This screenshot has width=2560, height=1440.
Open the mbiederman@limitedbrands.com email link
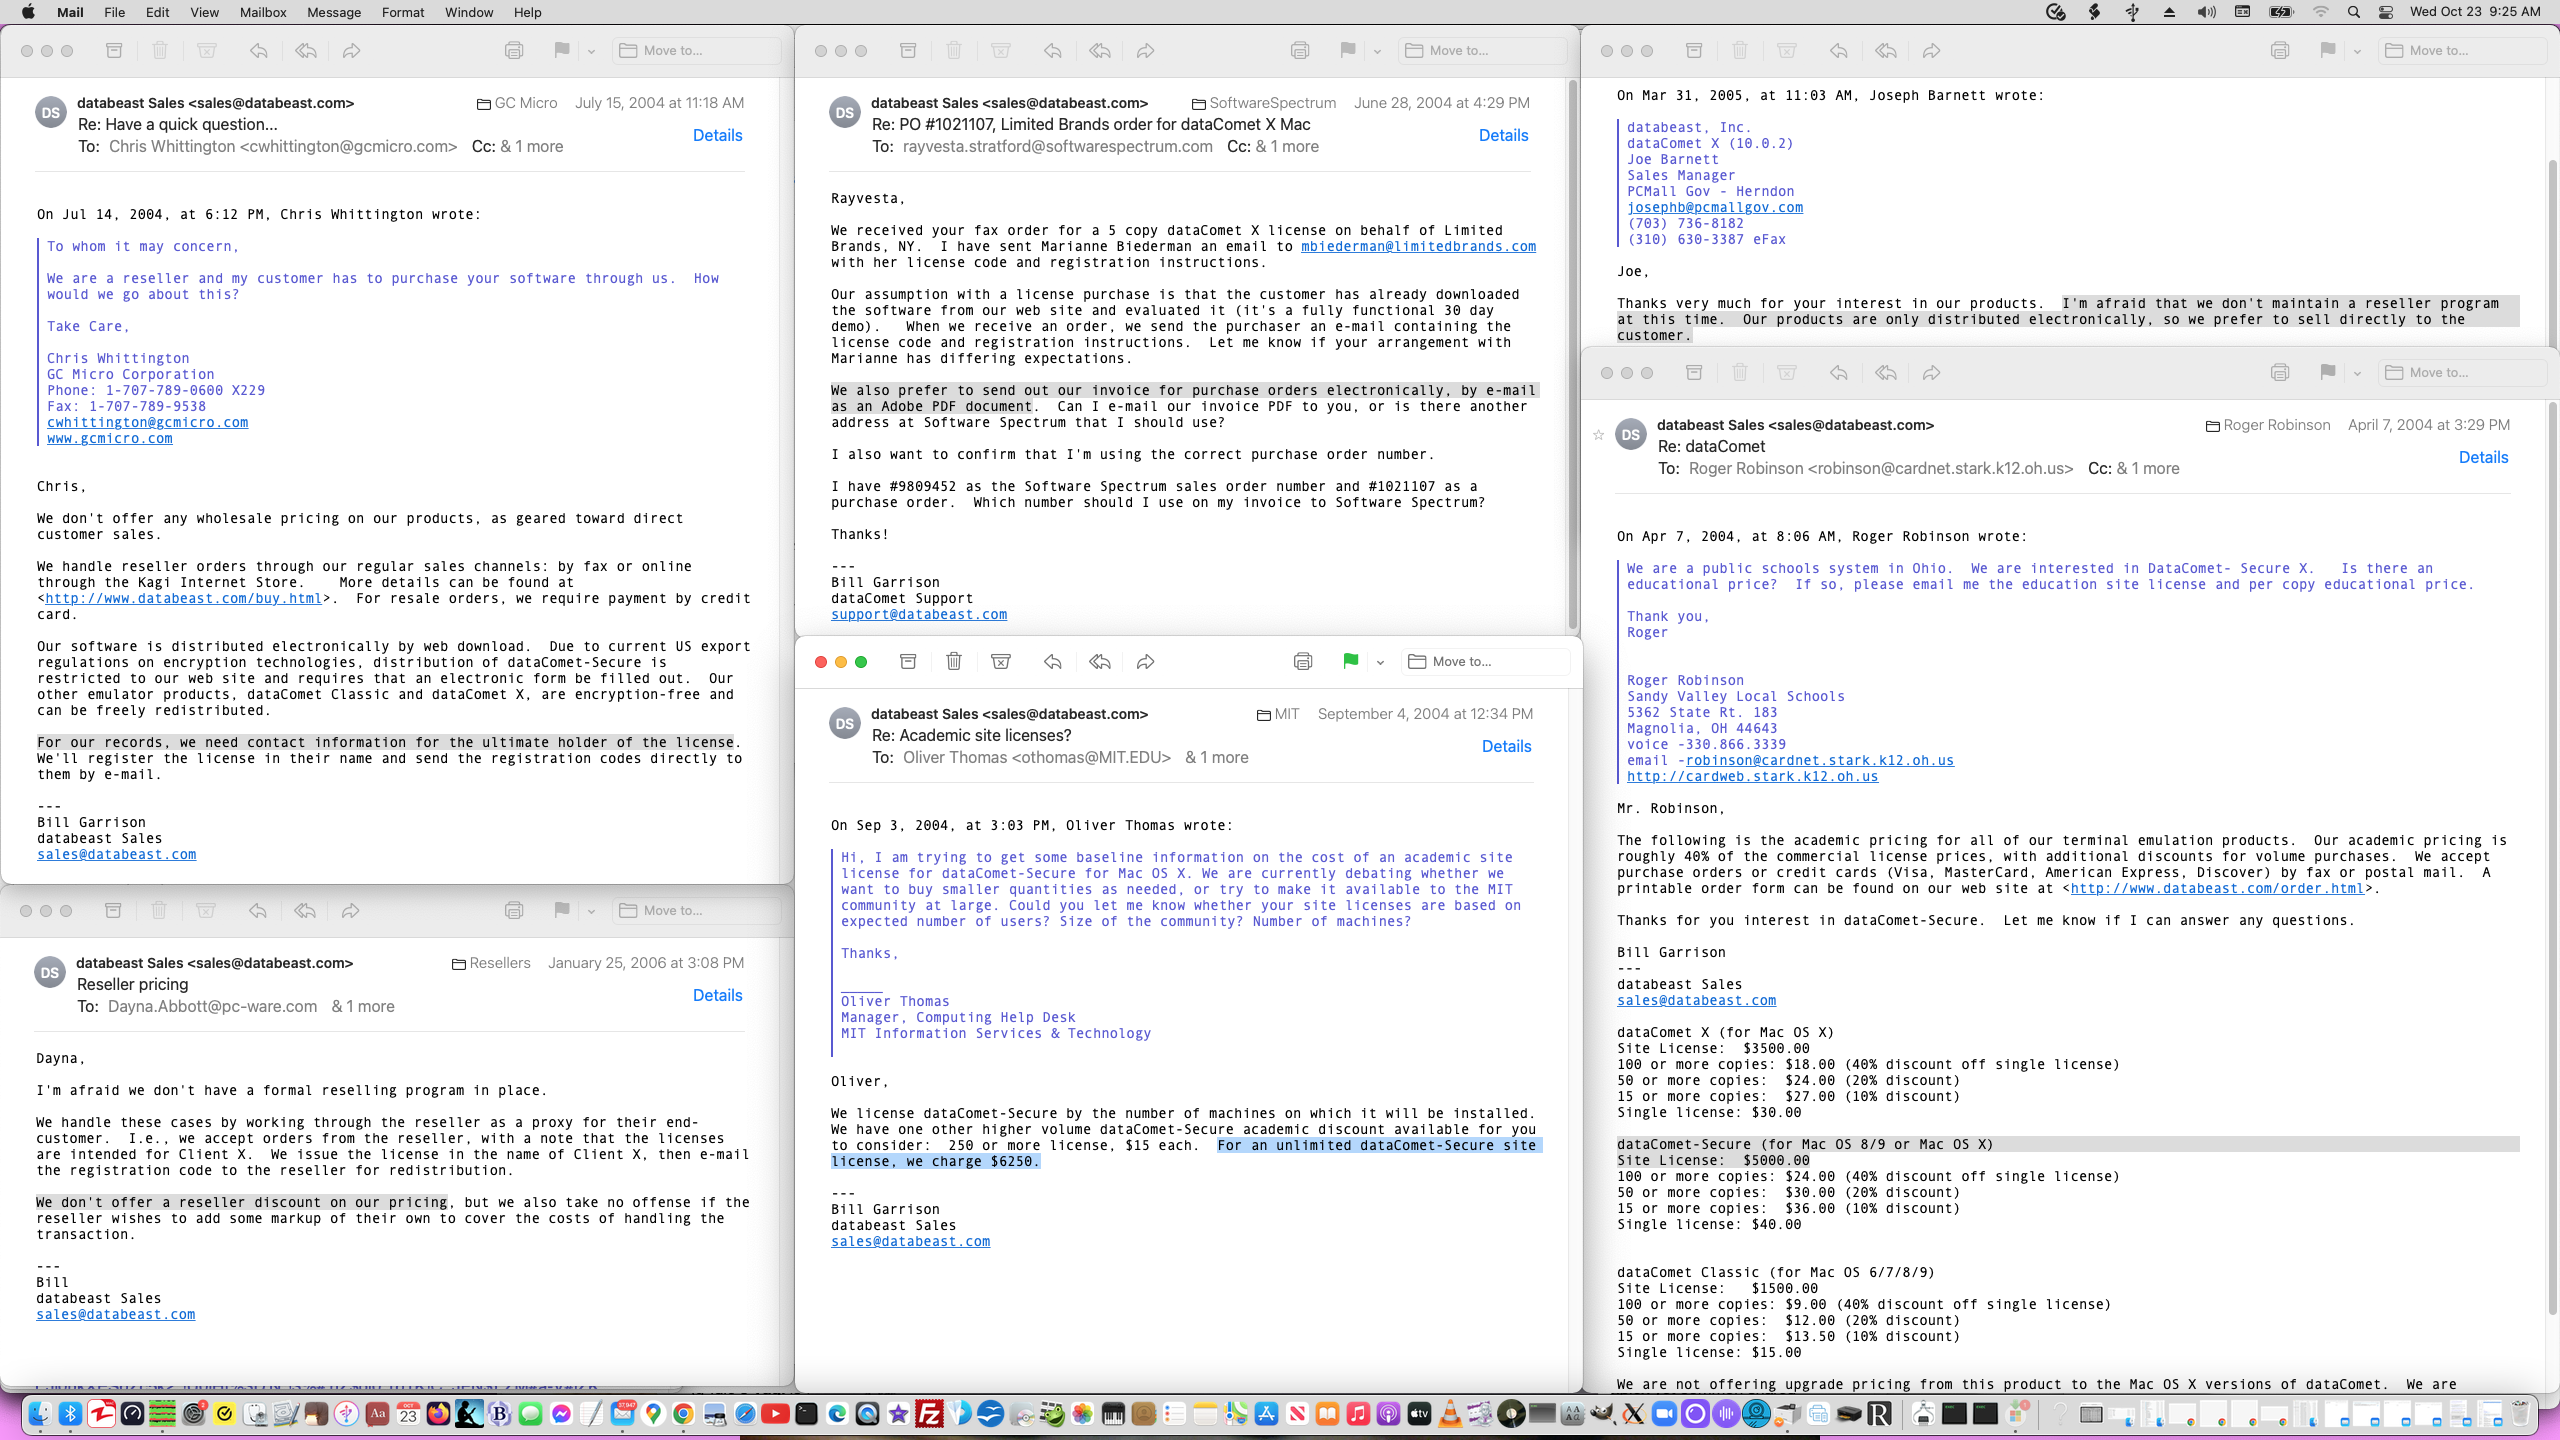1418,246
